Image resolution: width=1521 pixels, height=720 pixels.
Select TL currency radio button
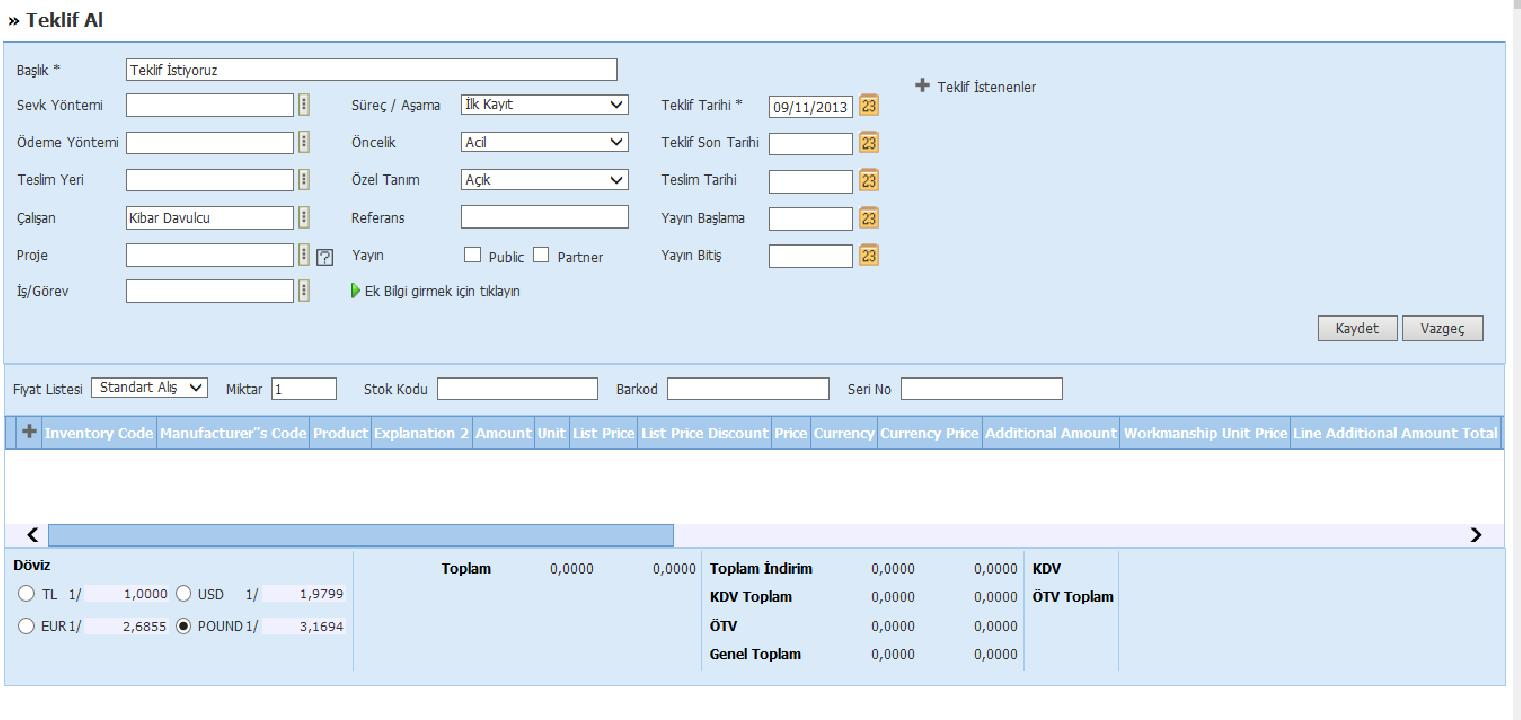(26, 594)
